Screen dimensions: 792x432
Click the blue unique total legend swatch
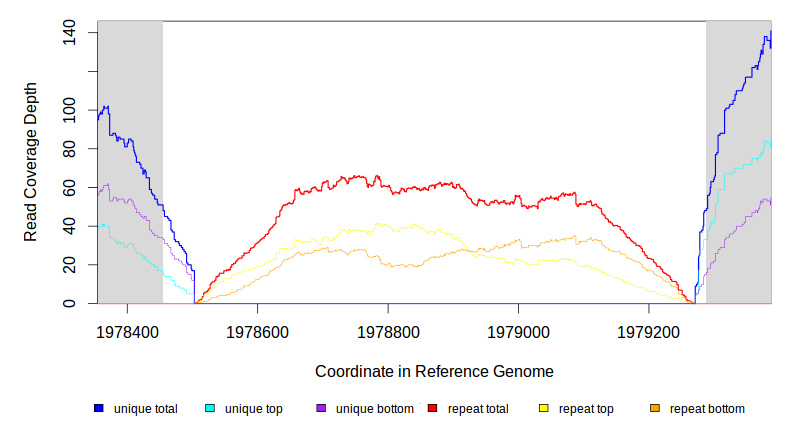[99, 409]
